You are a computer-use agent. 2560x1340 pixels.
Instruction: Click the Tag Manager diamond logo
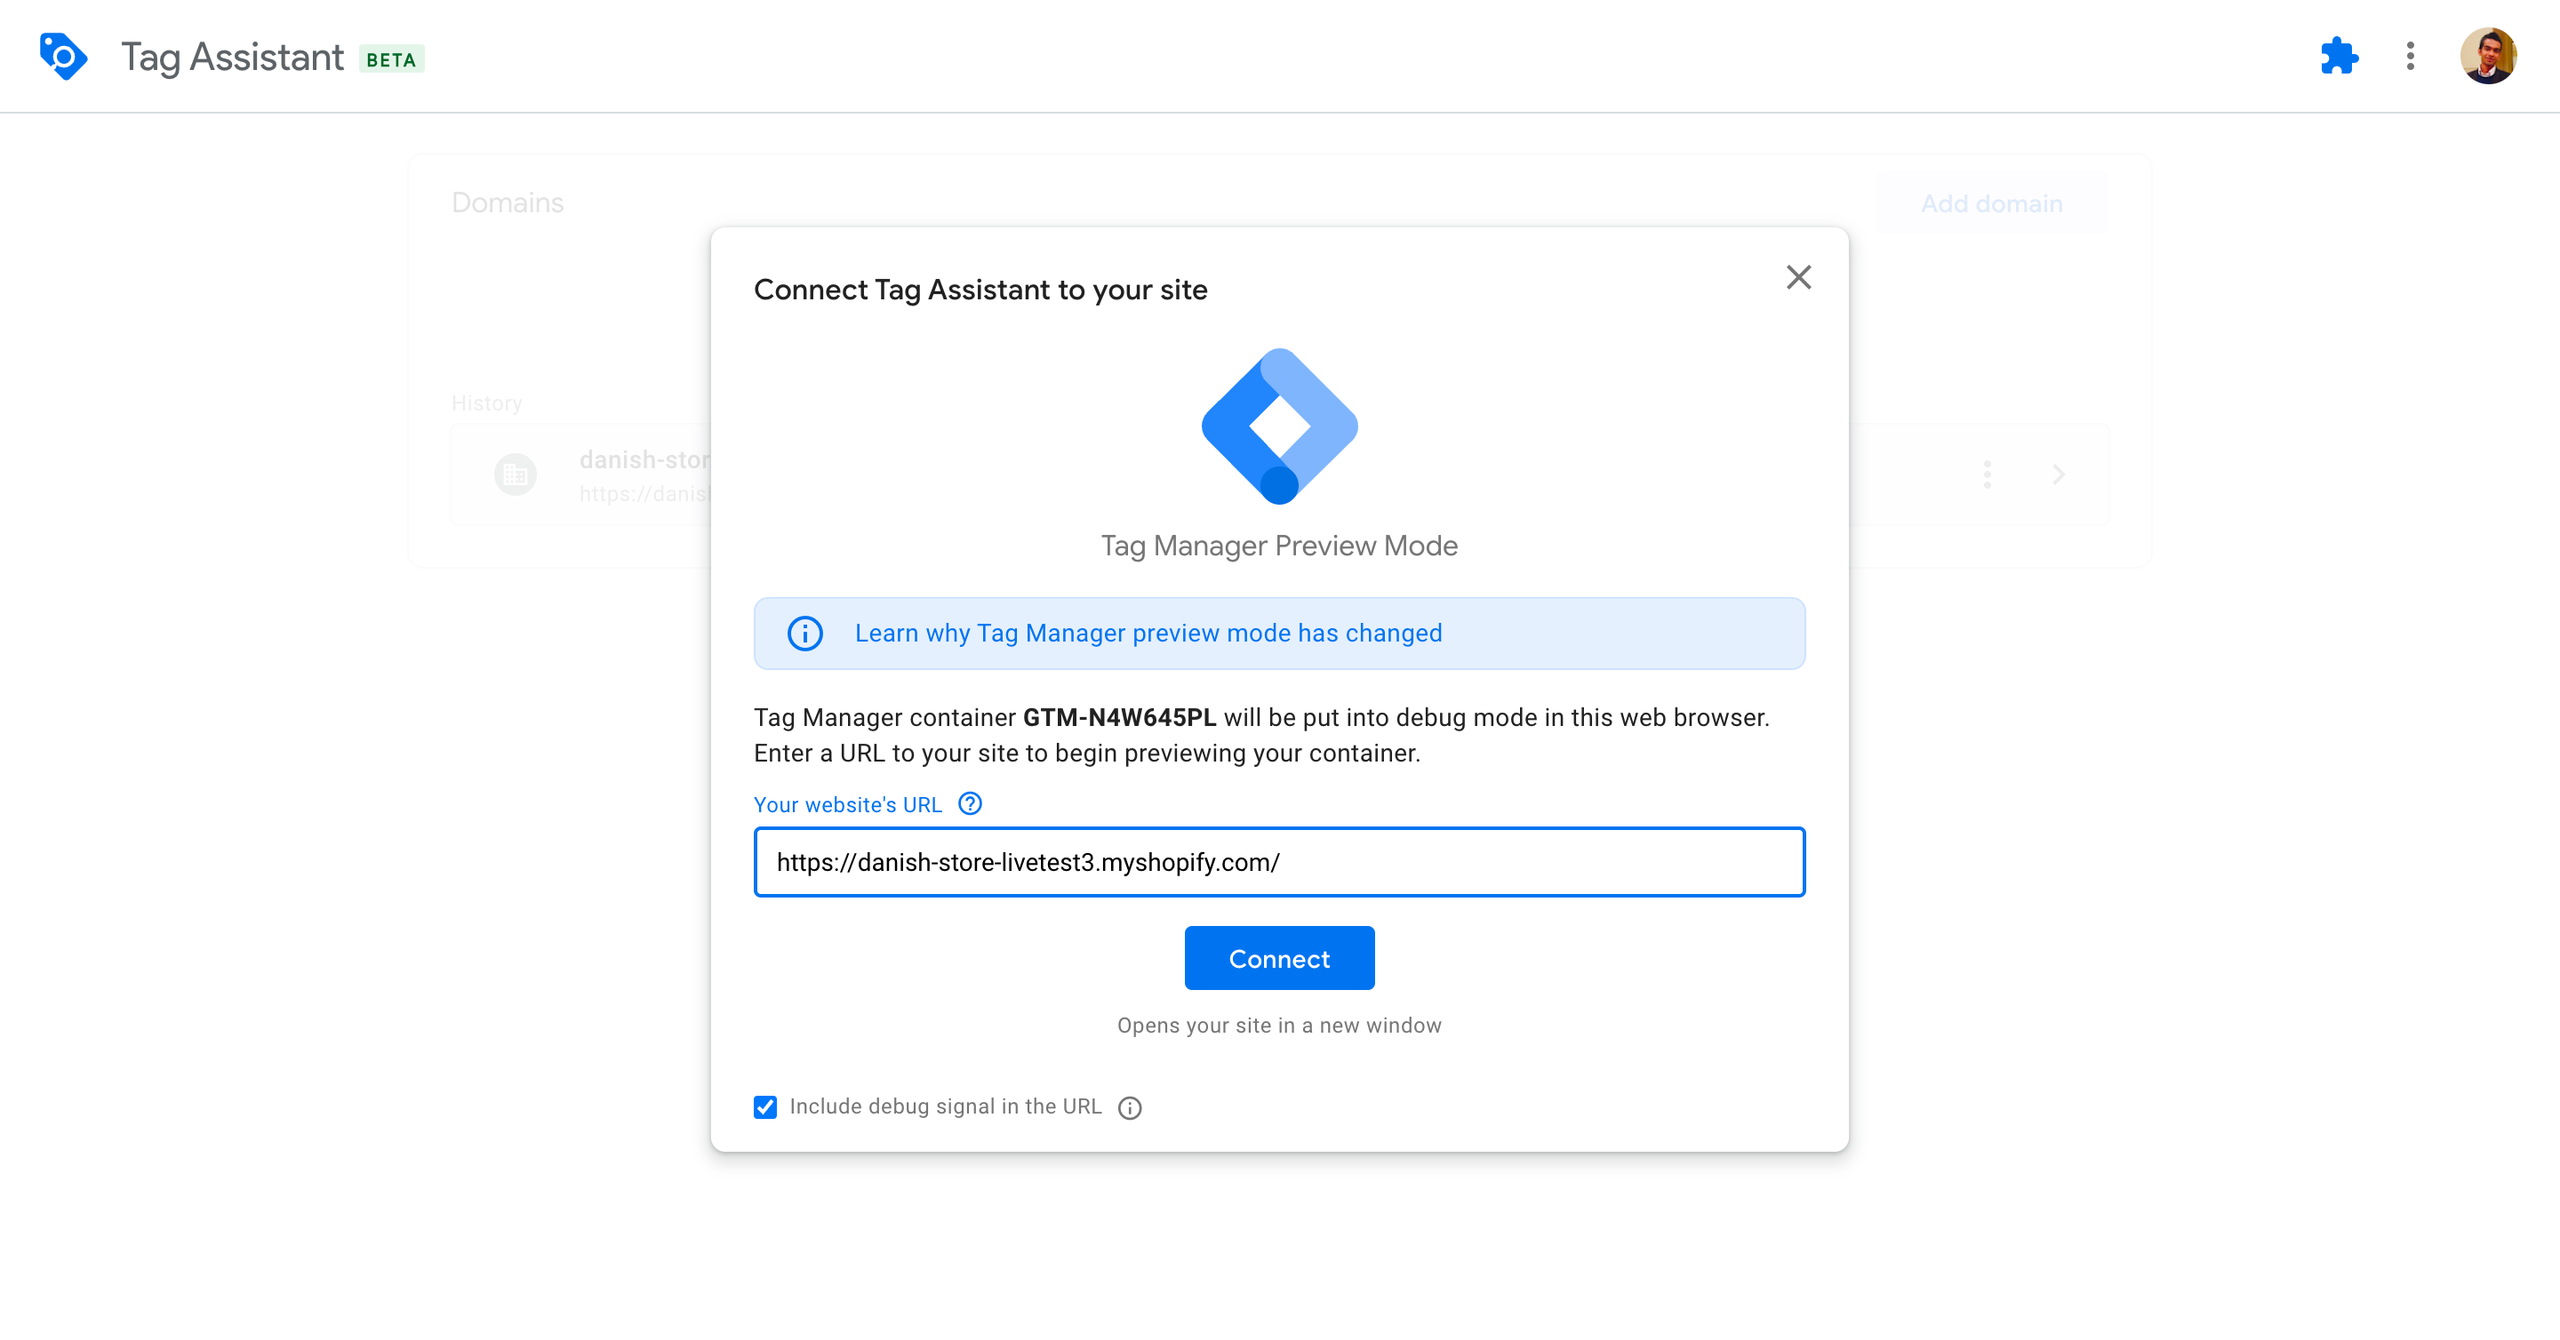coord(1279,426)
